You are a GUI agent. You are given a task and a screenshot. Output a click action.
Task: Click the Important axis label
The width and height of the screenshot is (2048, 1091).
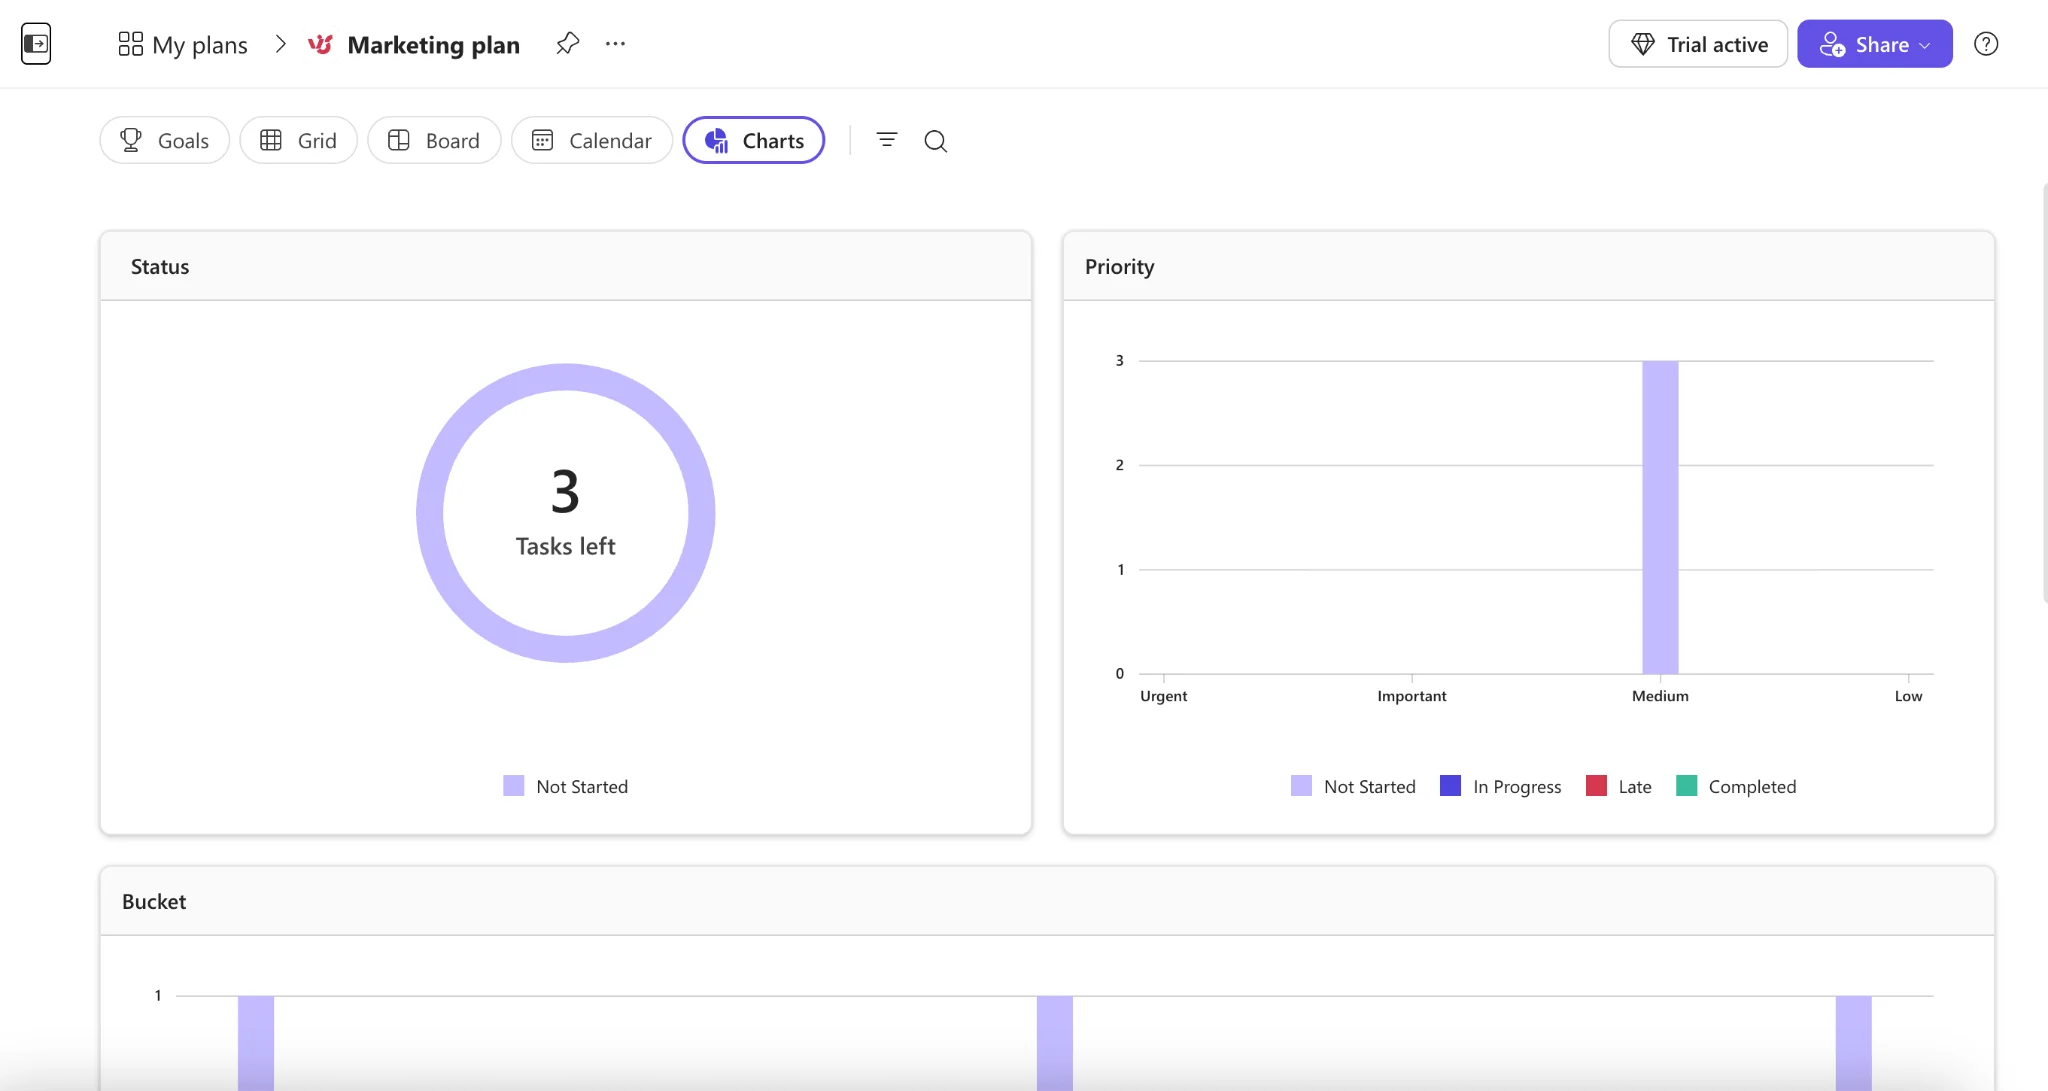[1412, 696]
